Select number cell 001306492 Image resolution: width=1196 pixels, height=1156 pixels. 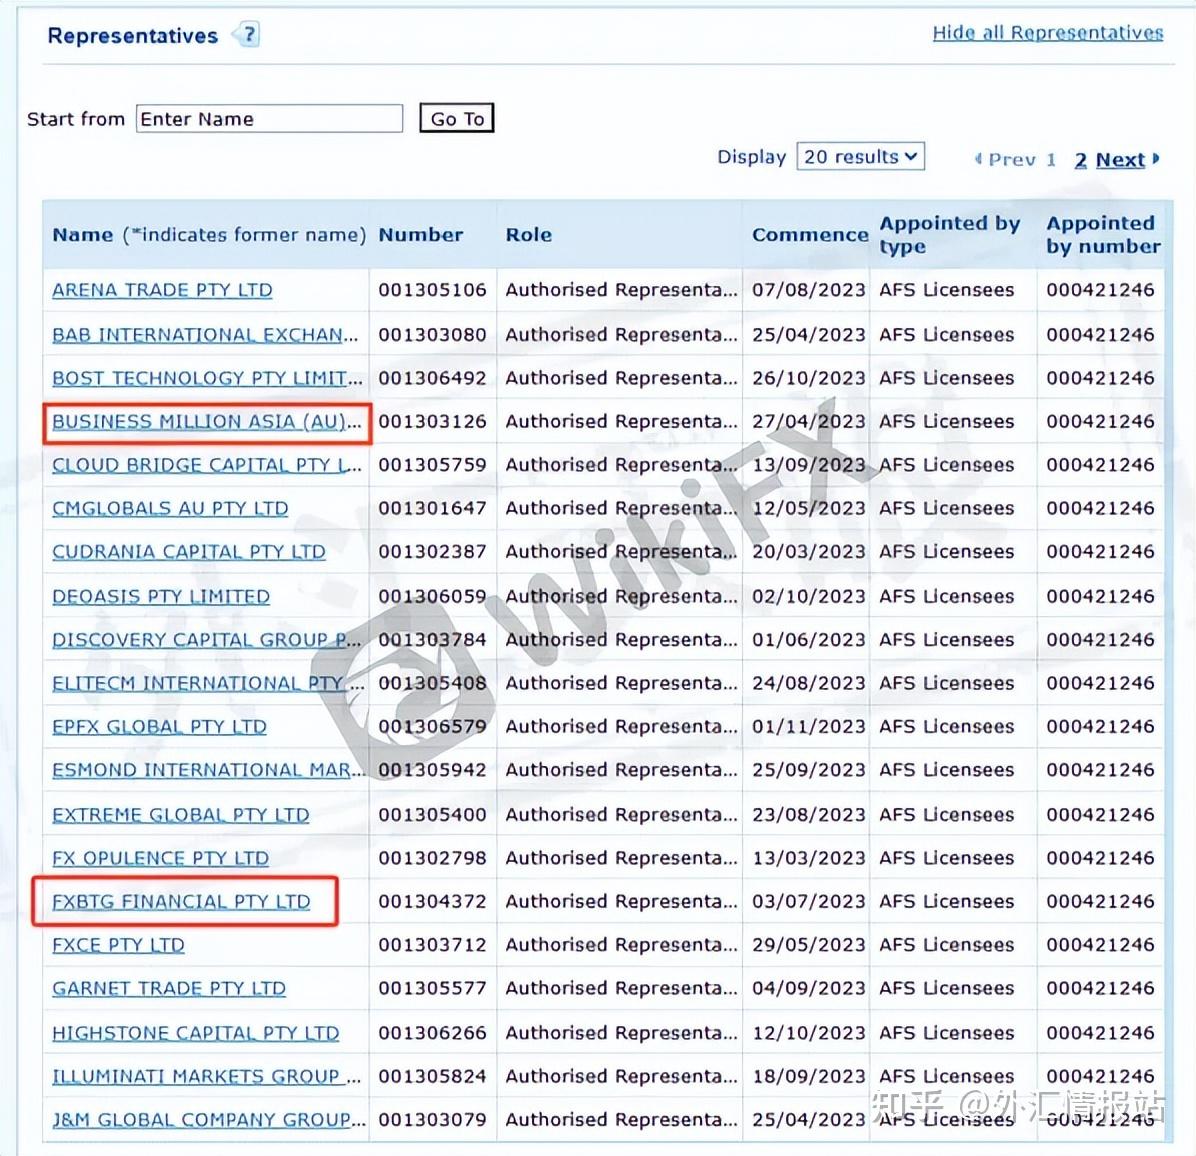(x=432, y=378)
